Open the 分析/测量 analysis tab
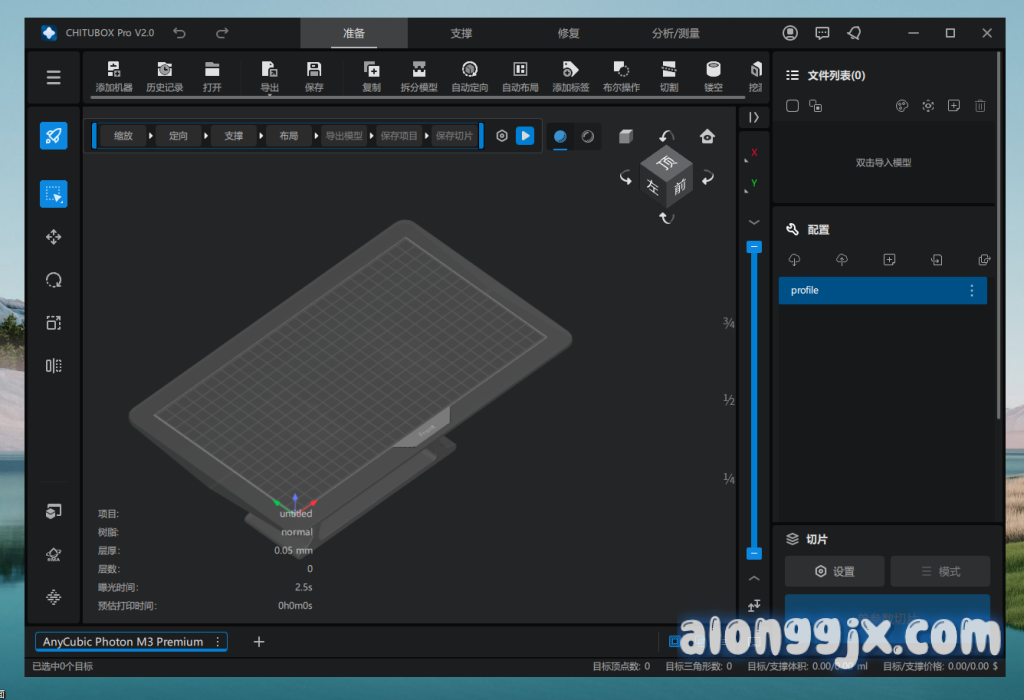This screenshot has height=700, width=1024. tap(676, 33)
